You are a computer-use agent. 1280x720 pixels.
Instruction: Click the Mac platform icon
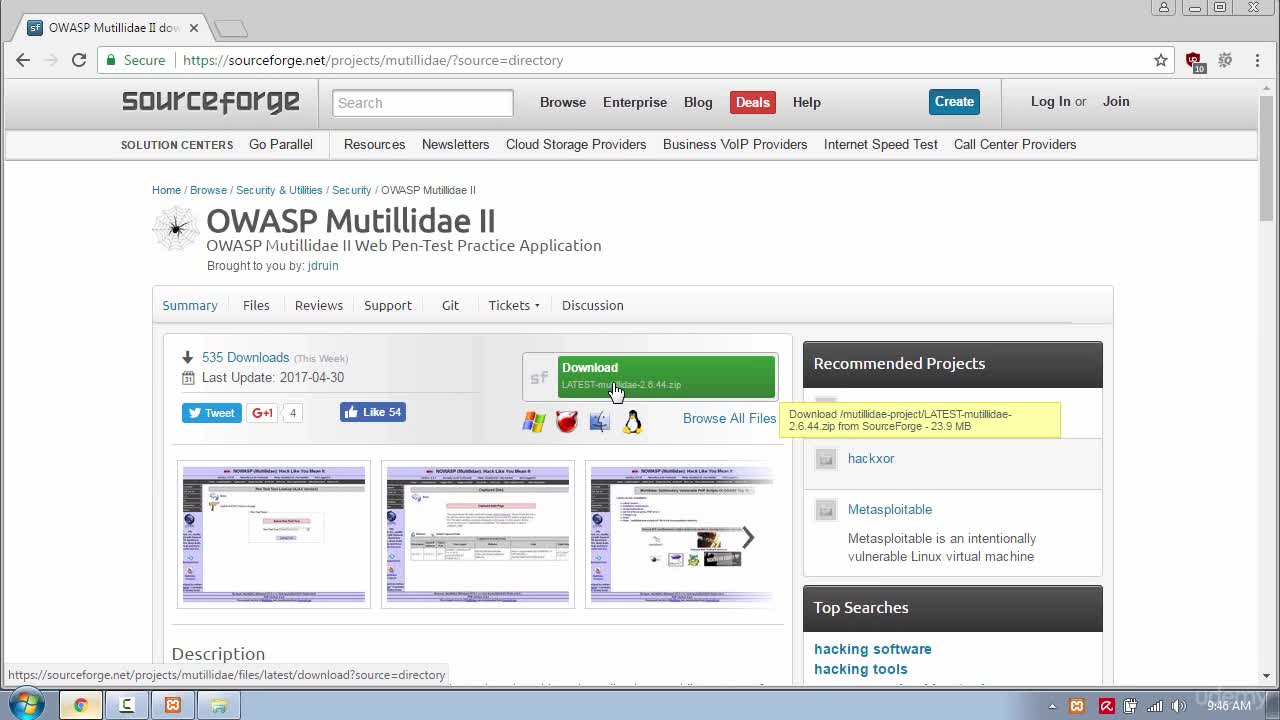[x=600, y=422]
